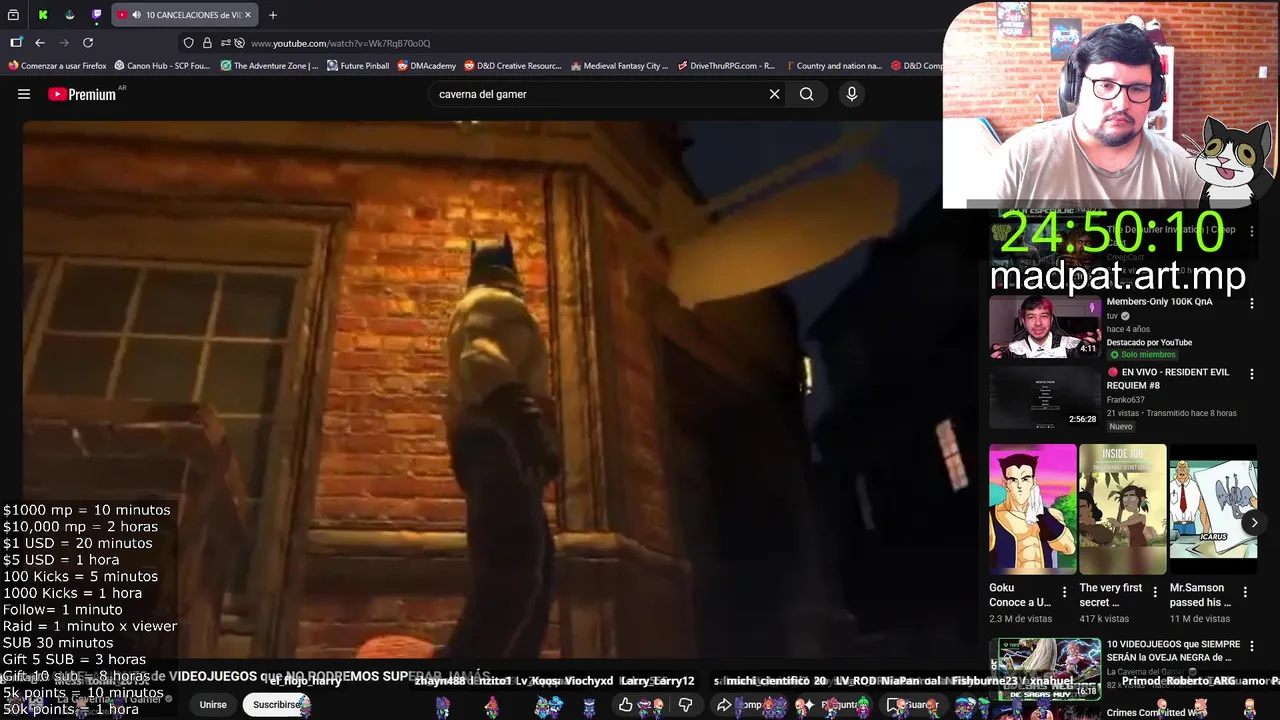This screenshot has height=720, width=1280.
Task: Reload the page with refresh icon
Action: 88,43
